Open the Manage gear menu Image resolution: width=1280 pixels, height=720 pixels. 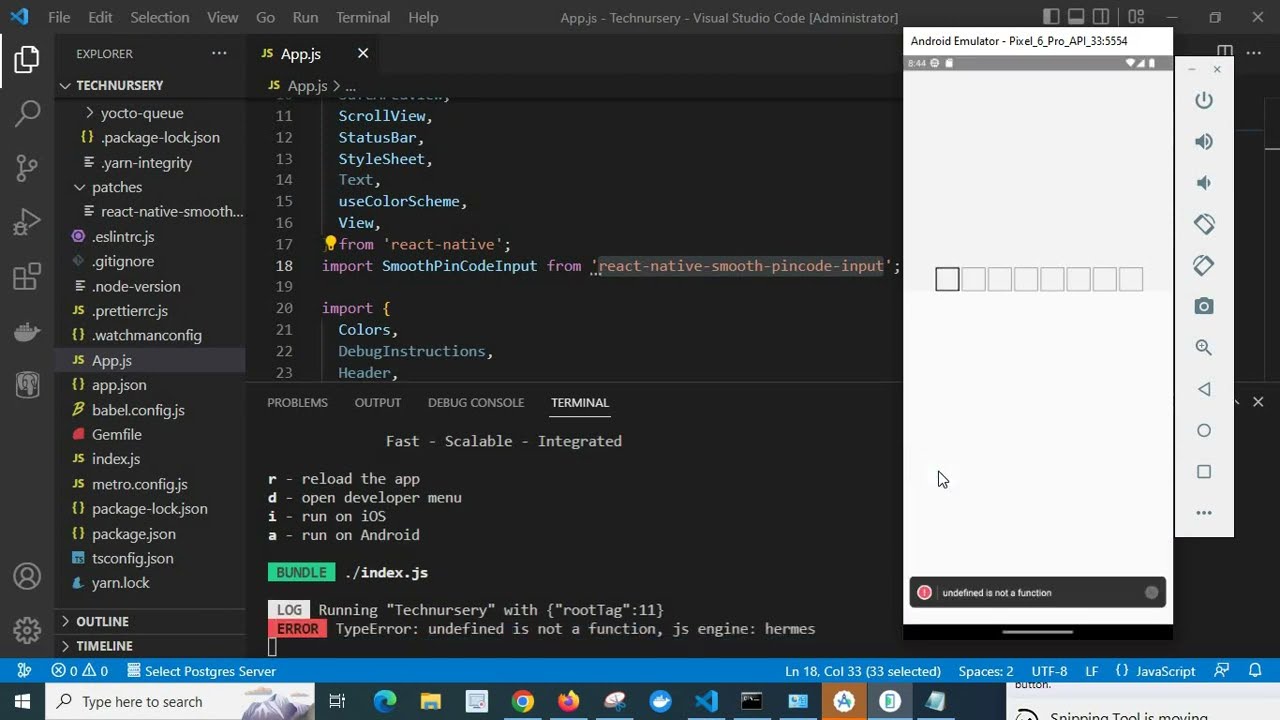pyautogui.click(x=27, y=631)
